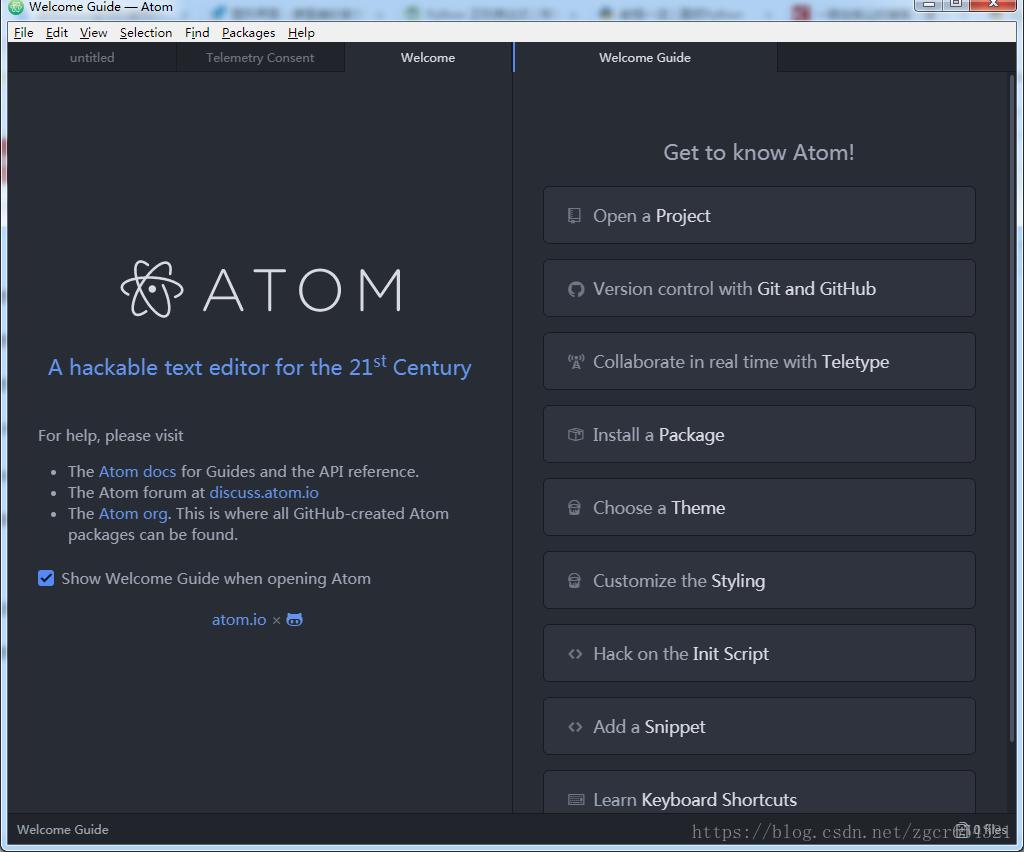This screenshot has height=852, width=1024.
Task: Click the Welcome Guide scrollbar
Action: coord(1012,408)
